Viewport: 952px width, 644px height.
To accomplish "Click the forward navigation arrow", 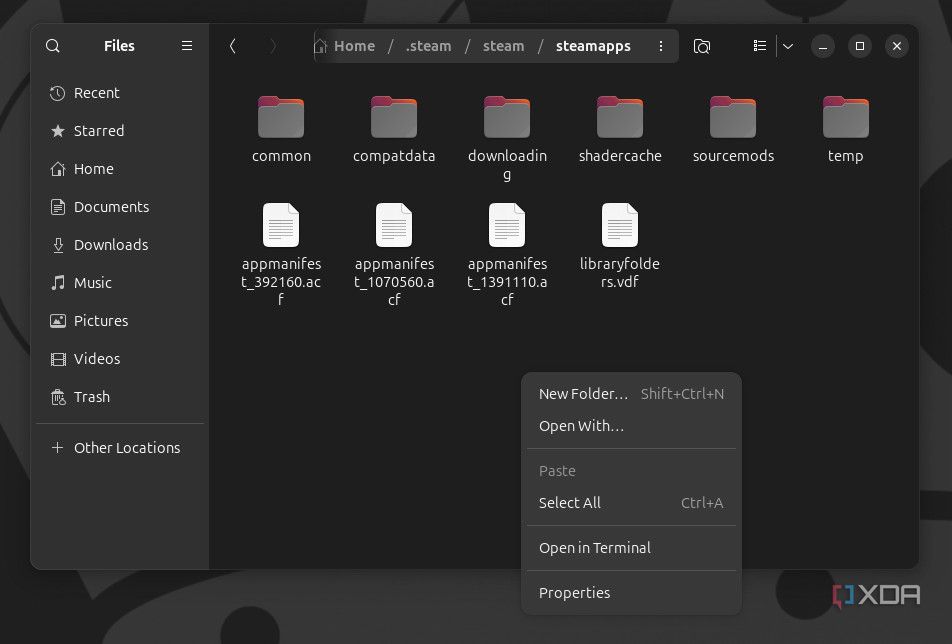I will (x=273, y=46).
